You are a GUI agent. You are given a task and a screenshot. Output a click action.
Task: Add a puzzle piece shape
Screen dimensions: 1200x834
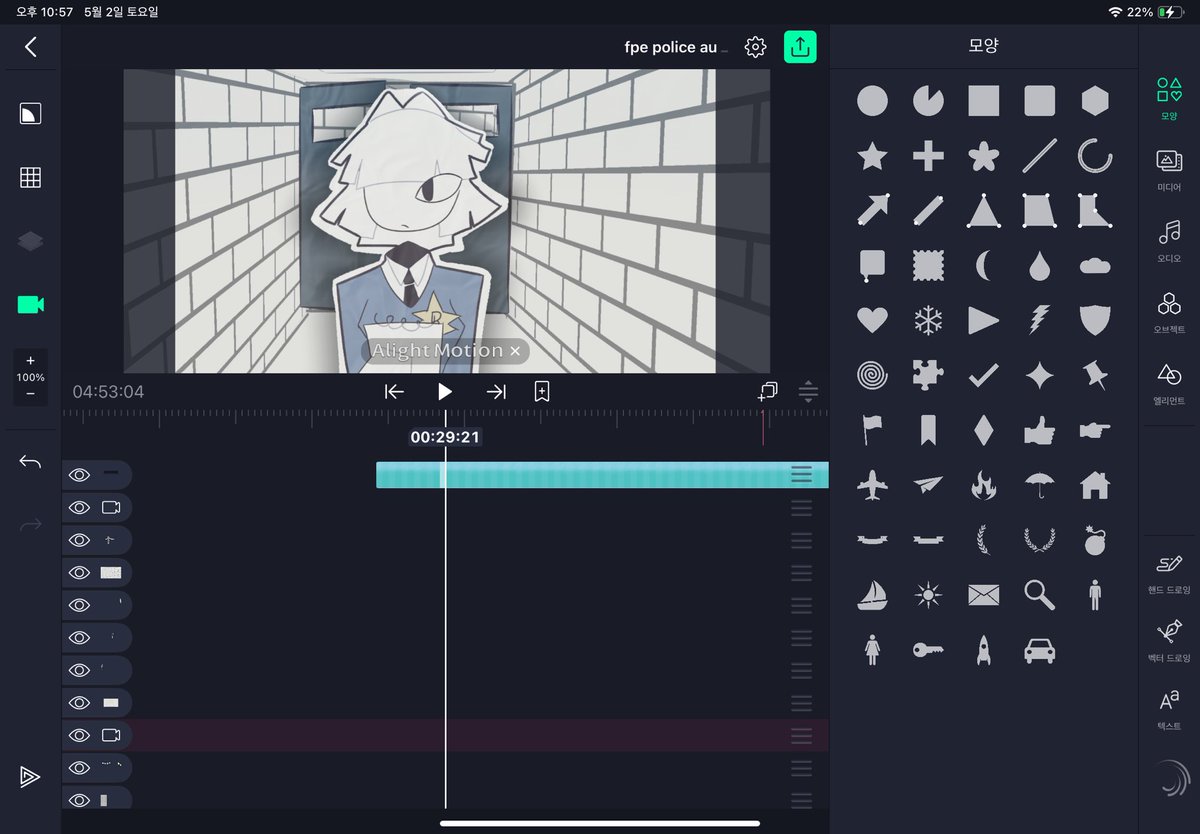[928, 375]
